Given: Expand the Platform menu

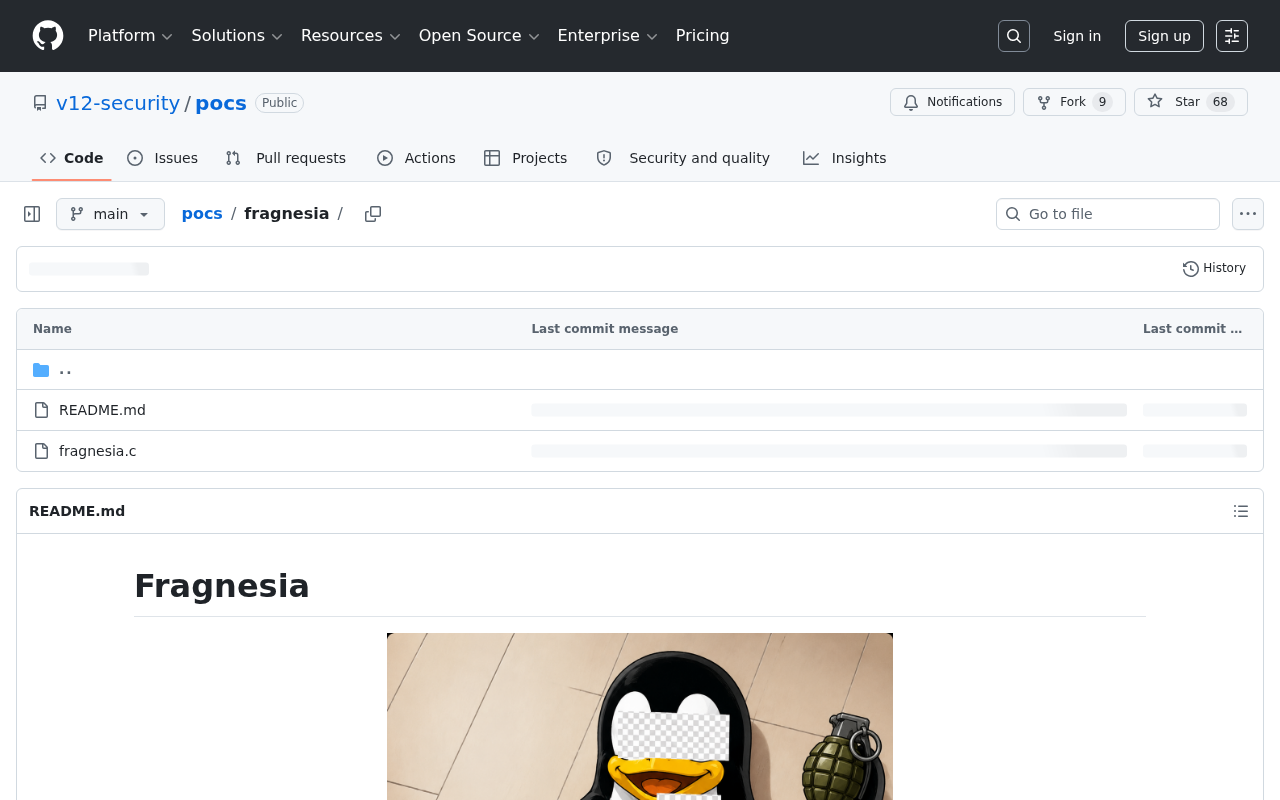Looking at the screenshot, I should [130, 36].
